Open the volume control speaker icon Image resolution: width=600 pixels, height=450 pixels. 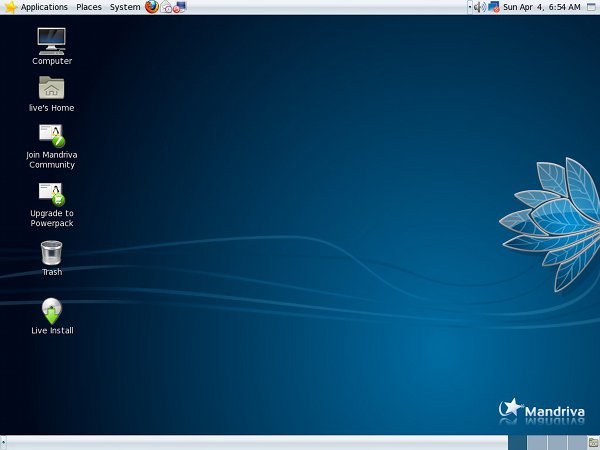480,7
